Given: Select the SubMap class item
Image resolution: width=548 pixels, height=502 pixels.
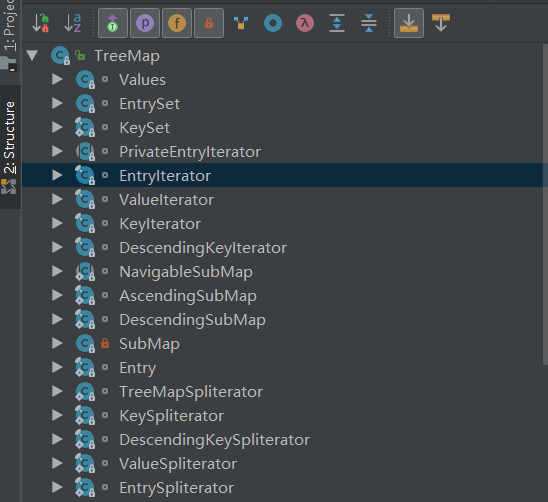Looking at the screenshot, I should pyautogui.click(x=149, y=344).
